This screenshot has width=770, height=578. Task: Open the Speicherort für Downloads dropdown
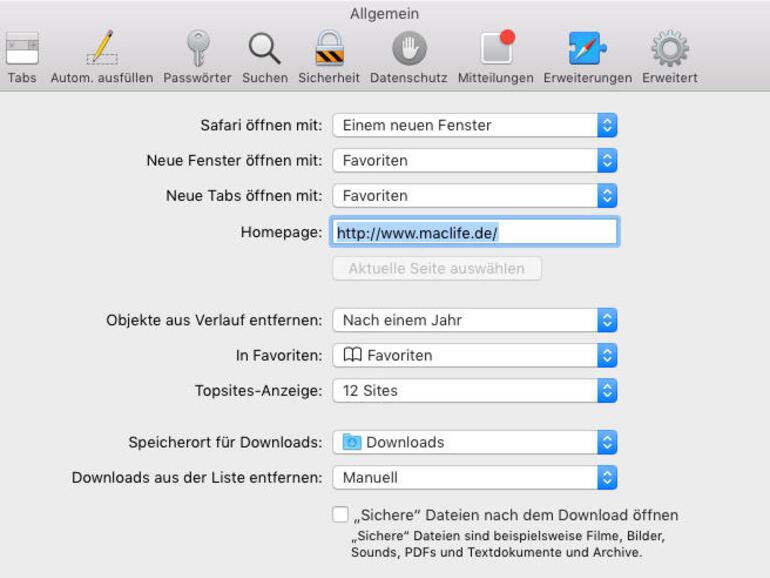[x=474, y=442]
